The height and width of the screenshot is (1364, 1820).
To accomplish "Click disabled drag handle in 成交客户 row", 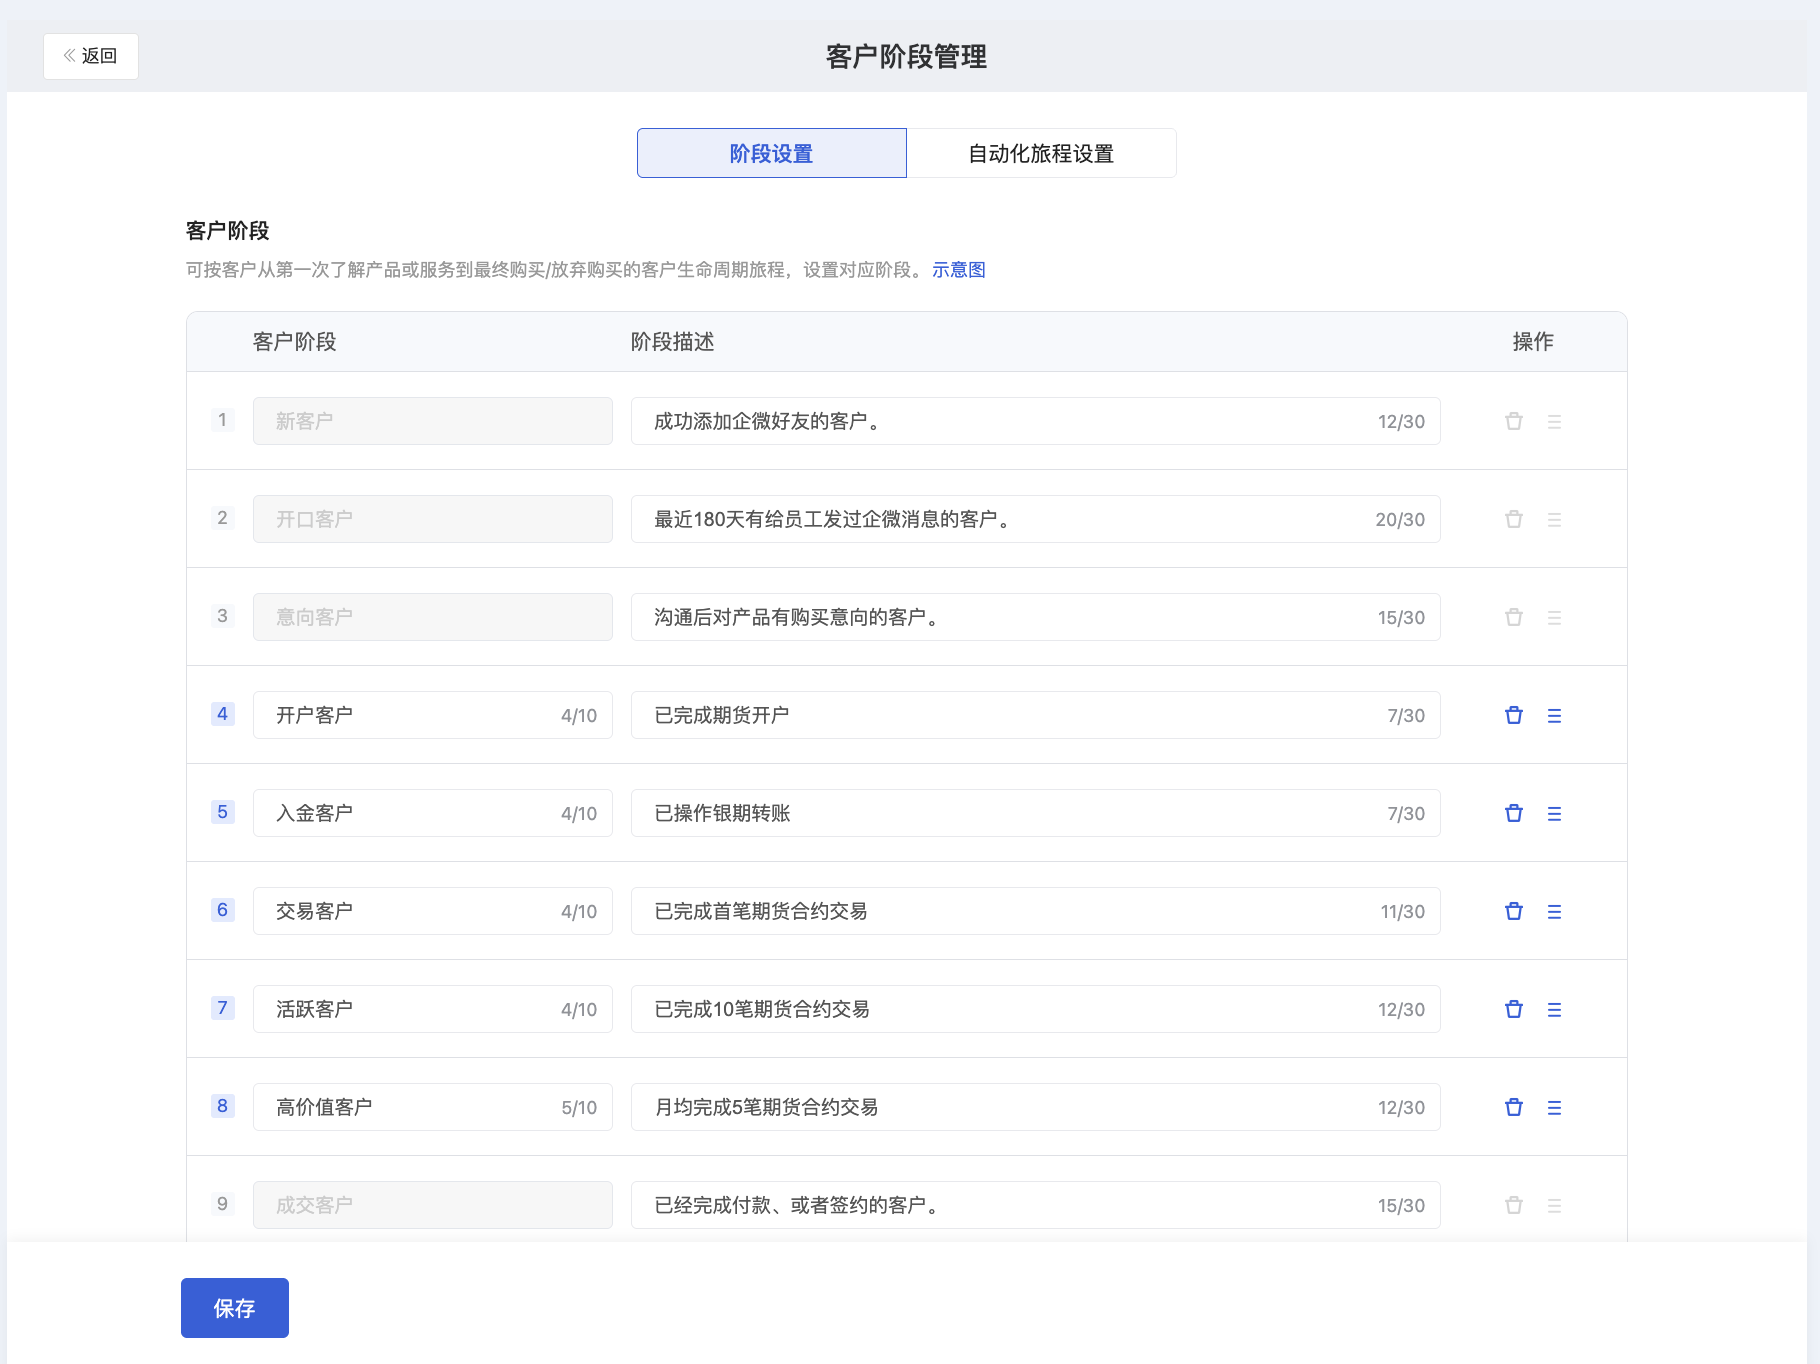I will (1554, 1206).
